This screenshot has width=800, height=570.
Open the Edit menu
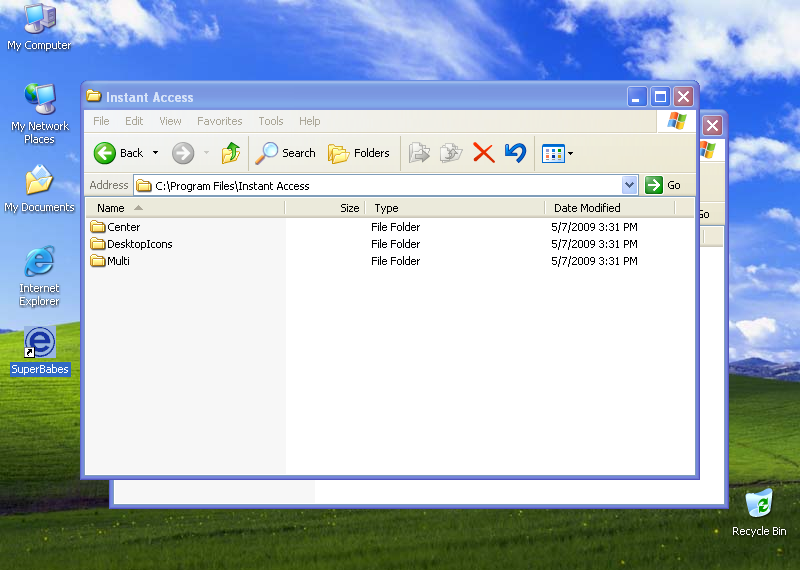click(134, 121)
